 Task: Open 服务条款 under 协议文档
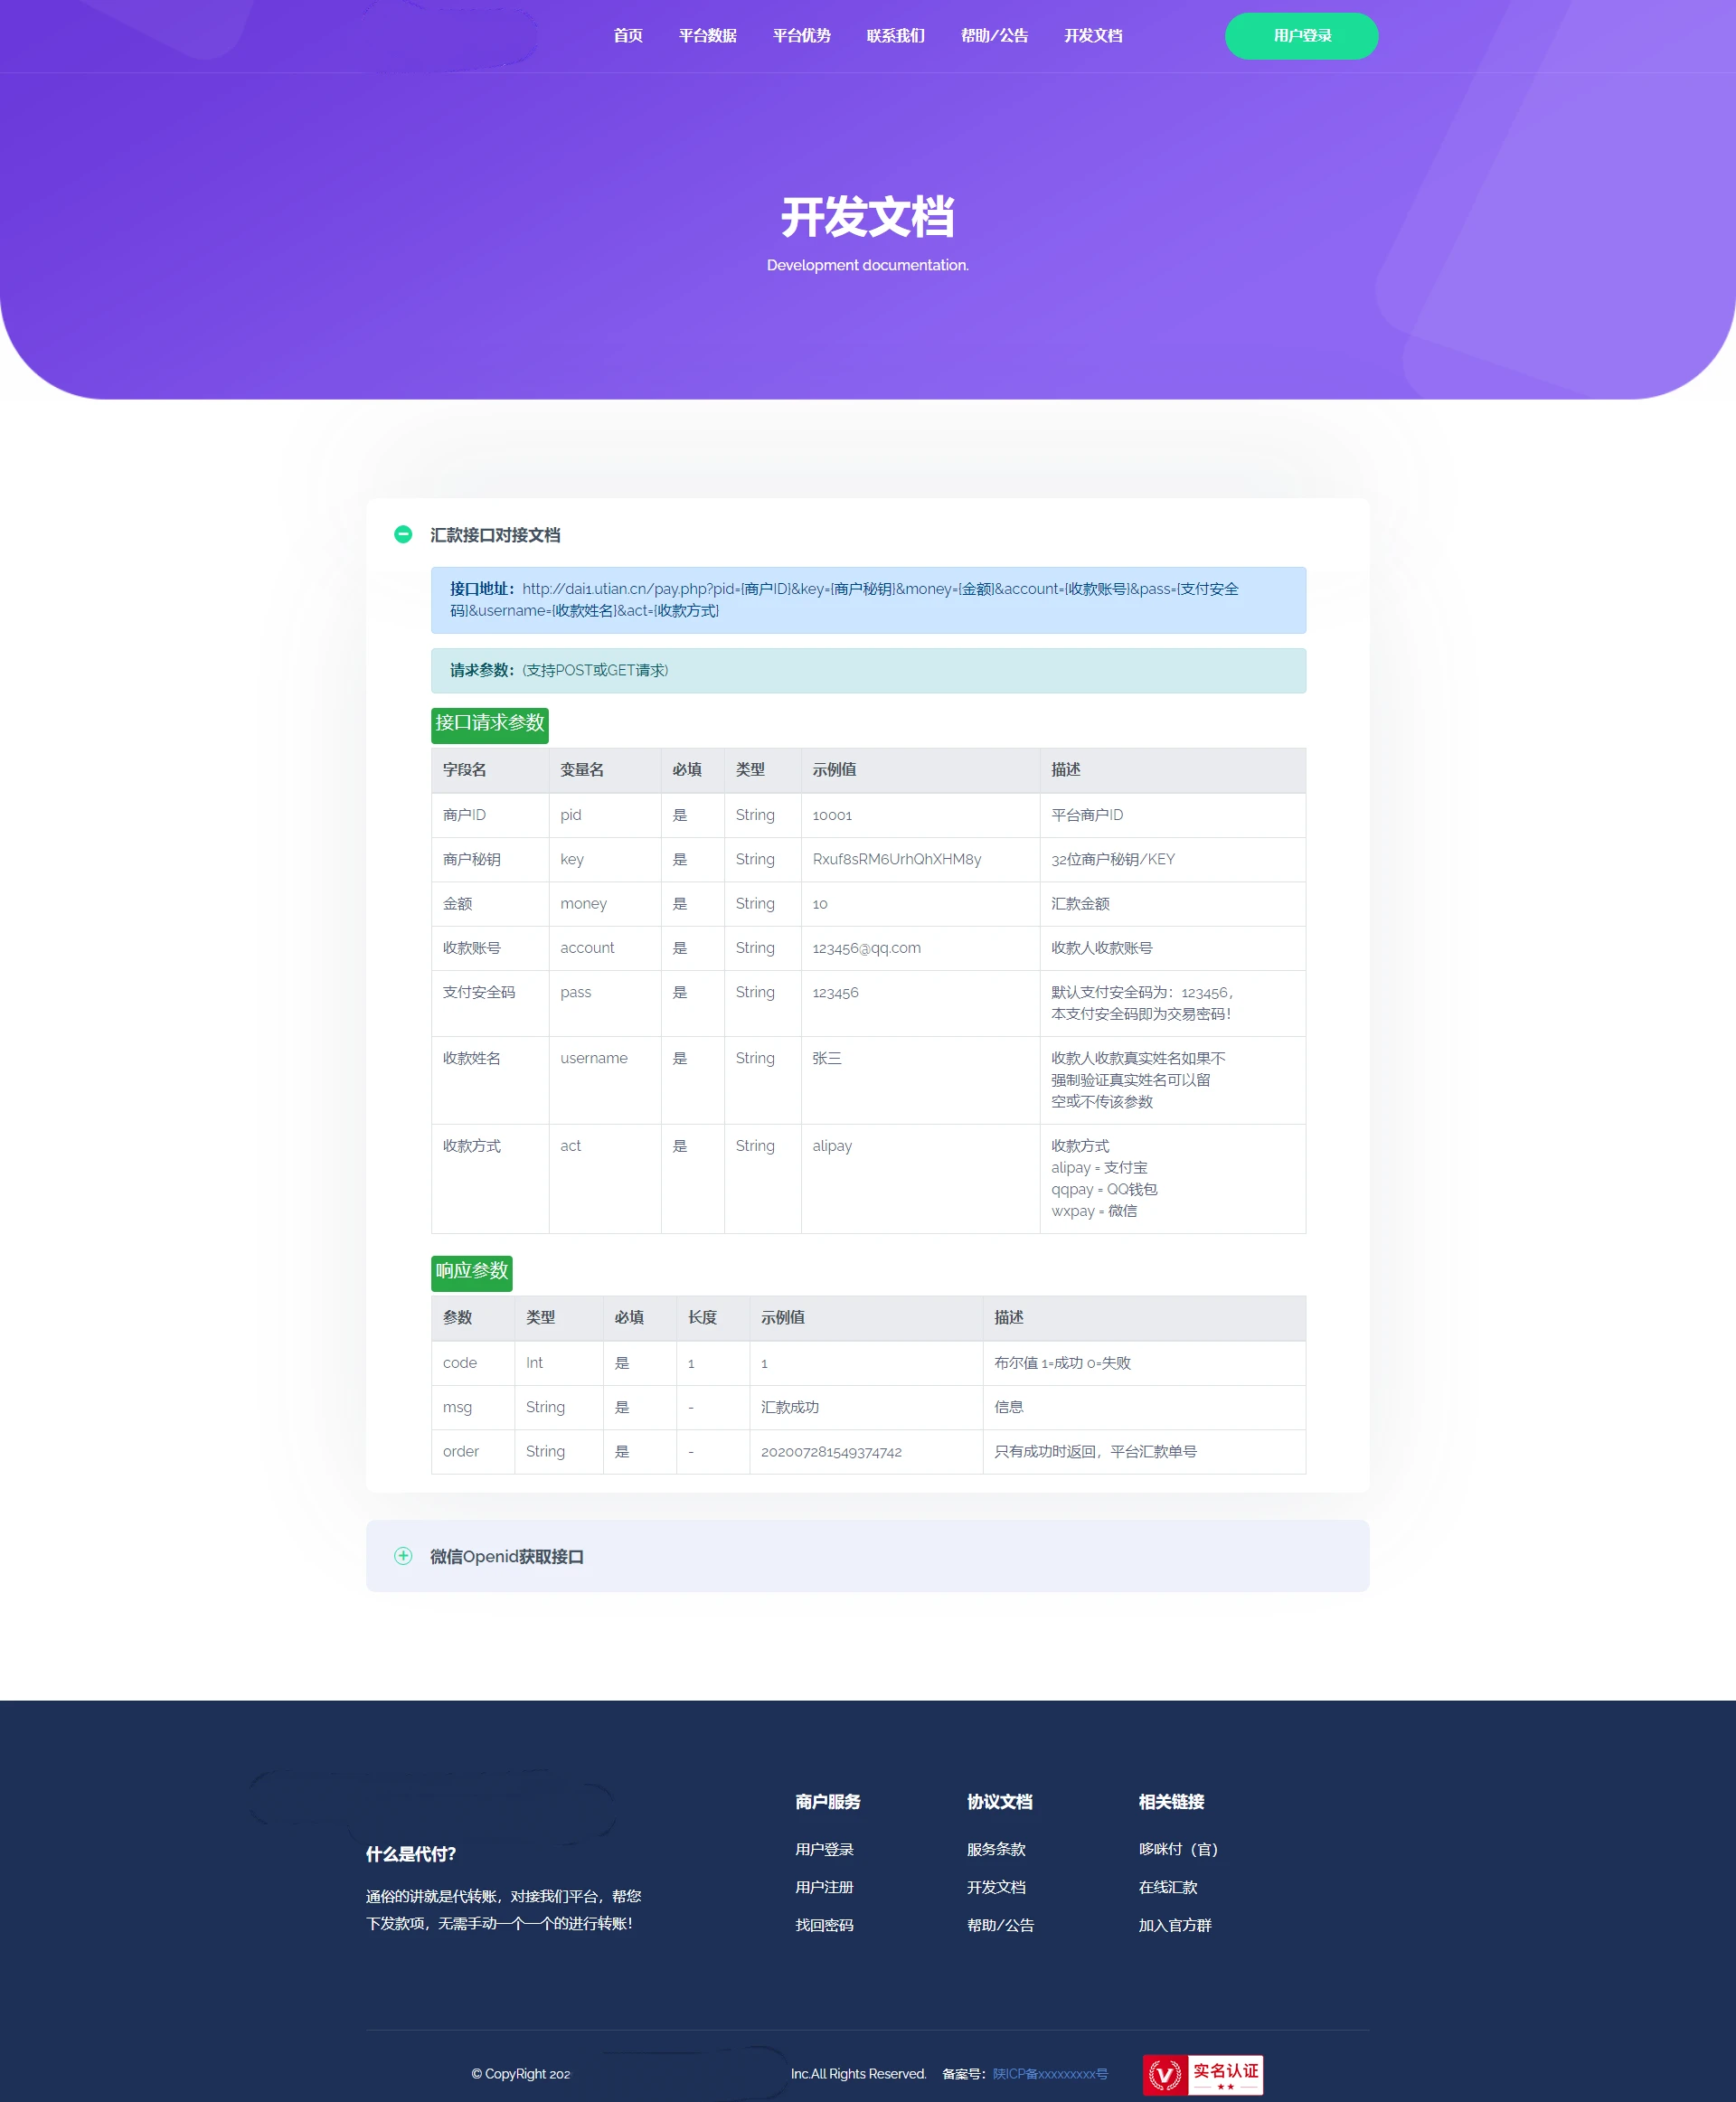coord(996,1848)
